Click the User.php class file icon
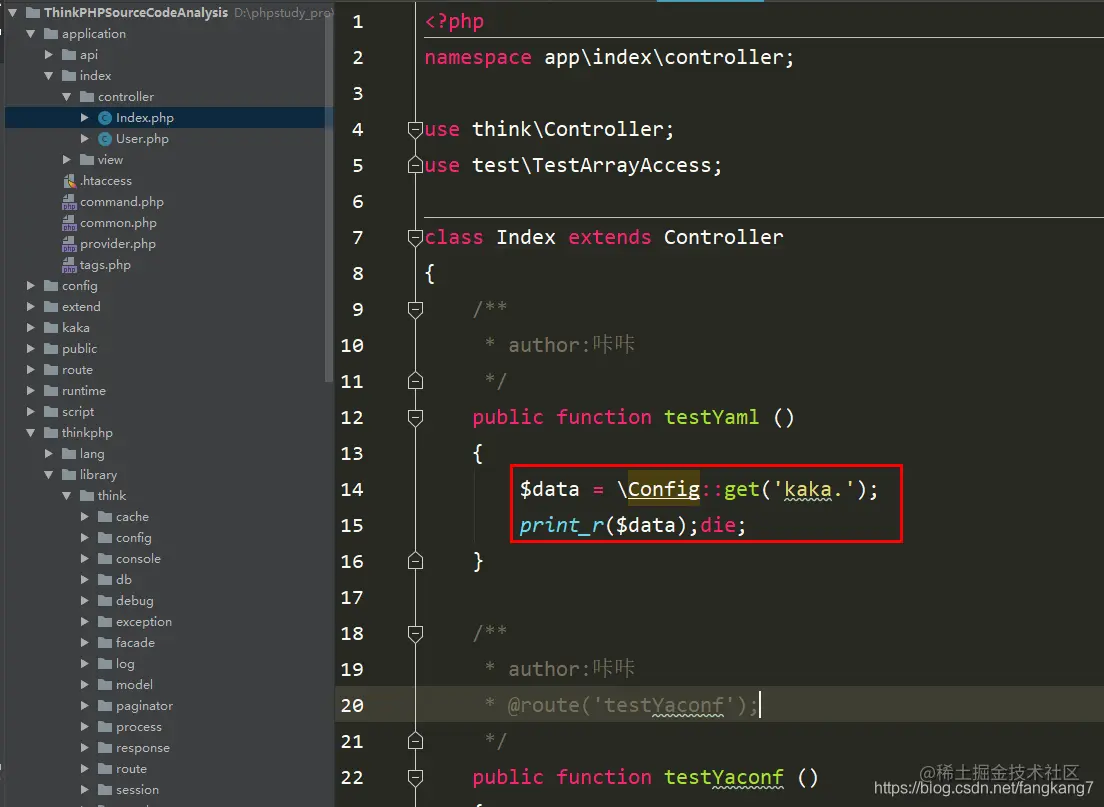Screen dimensions: 1104x807 coord(105,139)
